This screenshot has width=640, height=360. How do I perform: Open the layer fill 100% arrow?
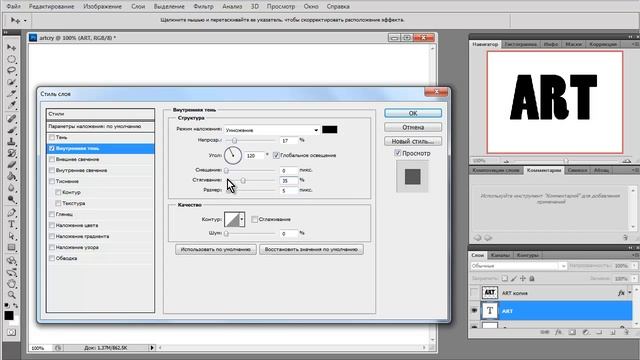point(634,278)
